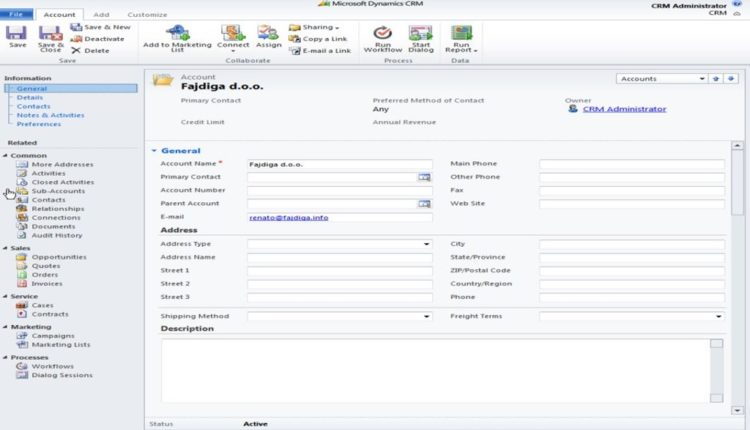The width and height of the screenshot is (750, 430).
Task: Open the File menu tab
Action: point(20,15)
